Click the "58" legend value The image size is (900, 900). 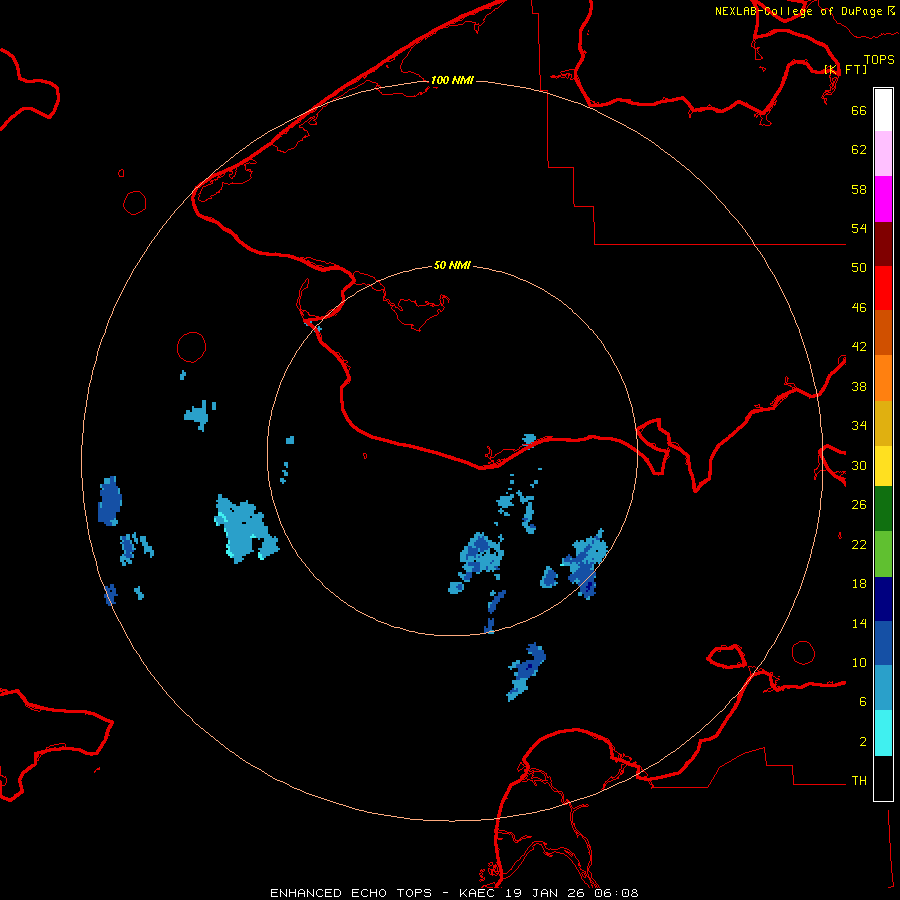pyautogui.click(x=859, y=189)
